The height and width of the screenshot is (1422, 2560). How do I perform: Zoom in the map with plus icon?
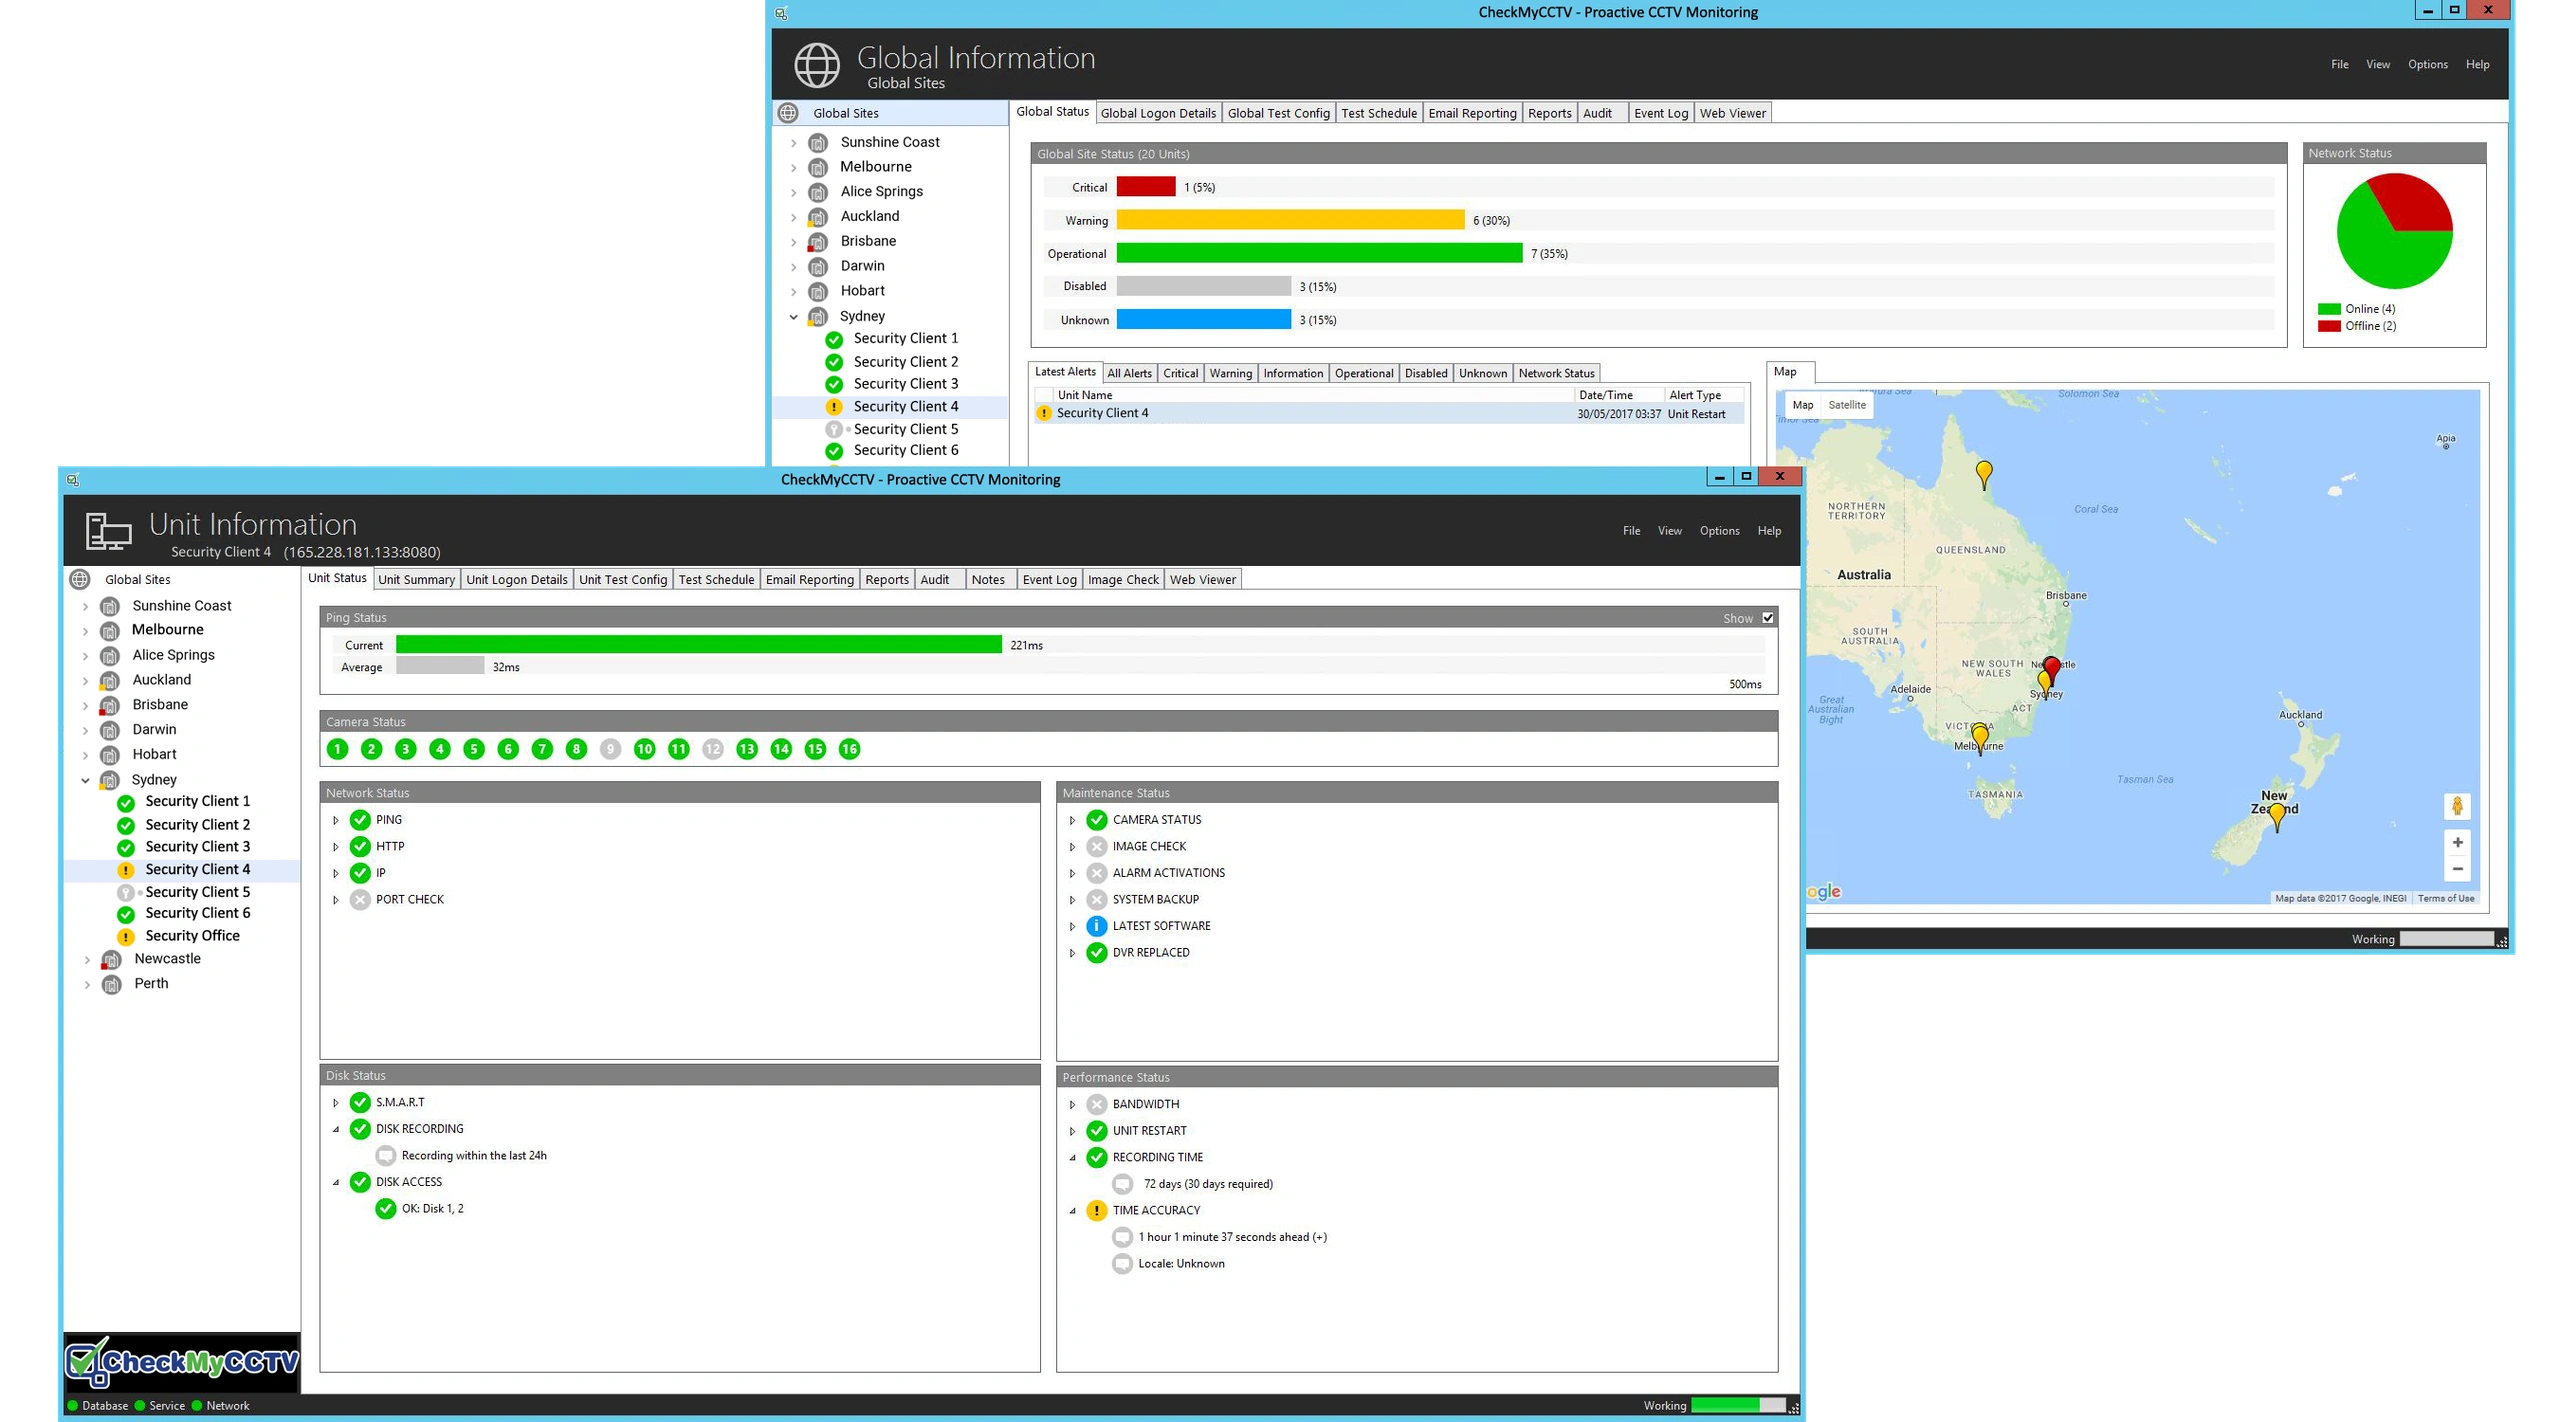(2457, 842)
